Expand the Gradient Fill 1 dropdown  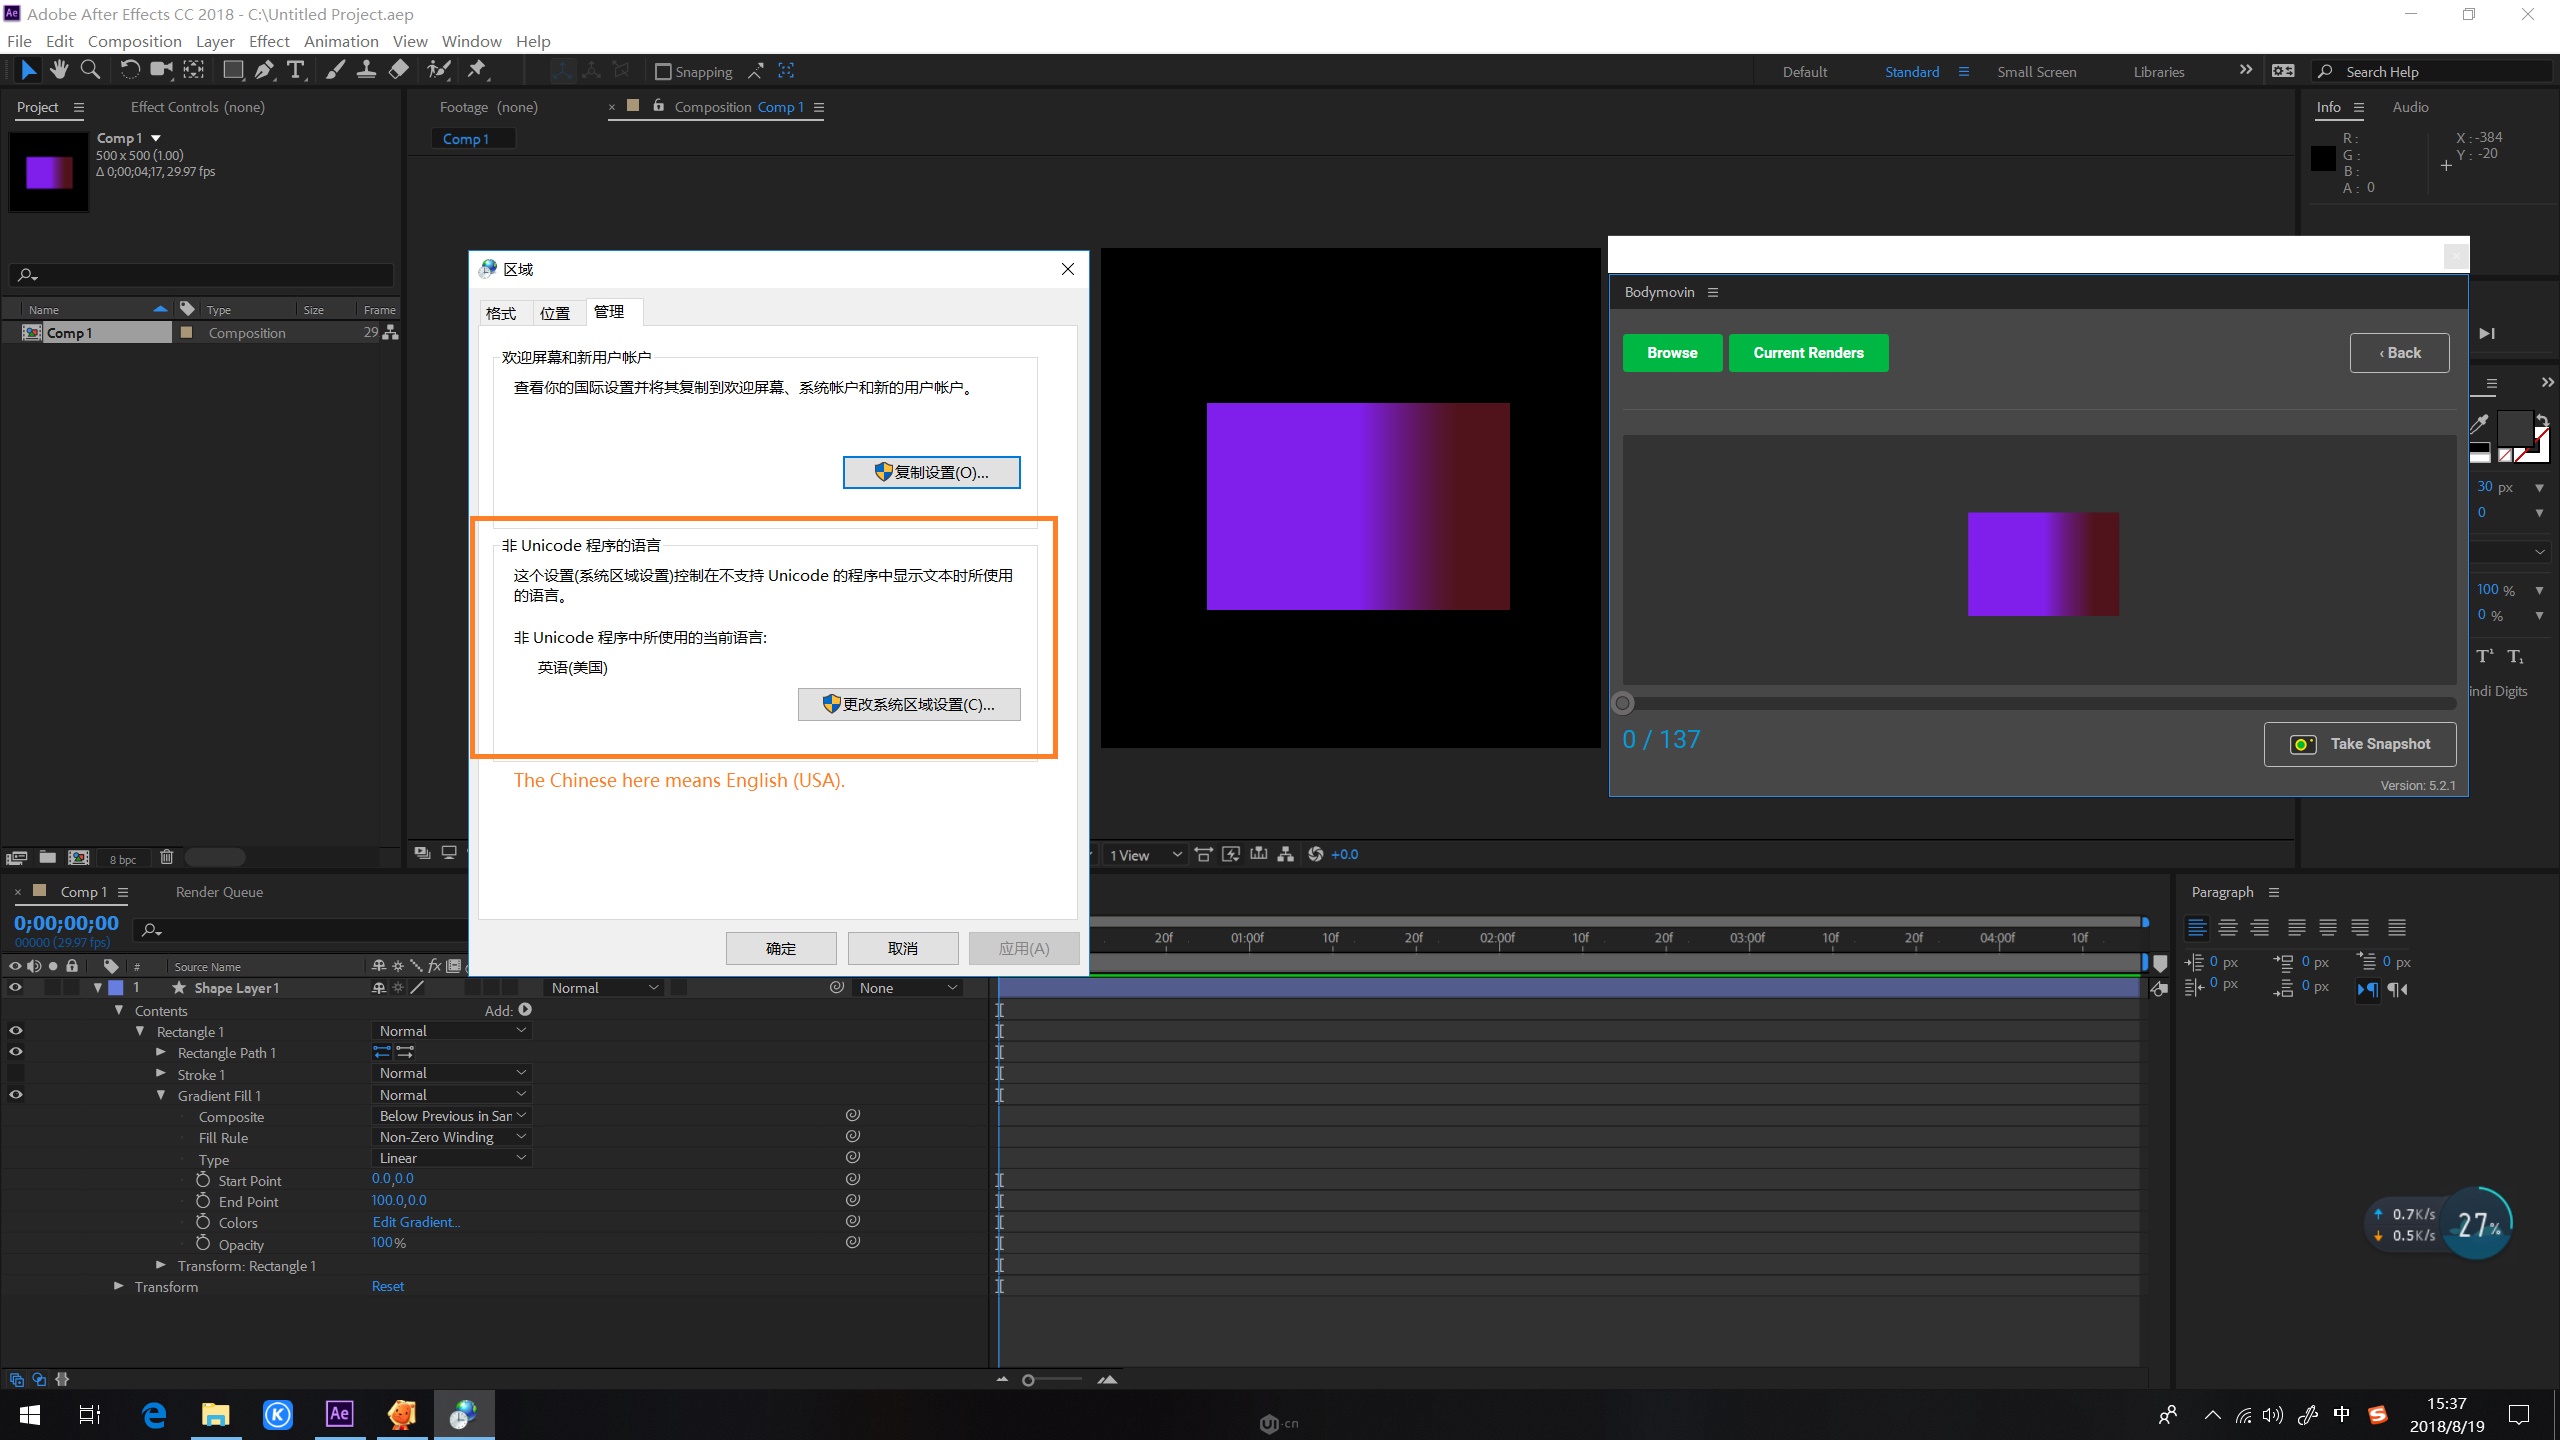click(160, 1095)
